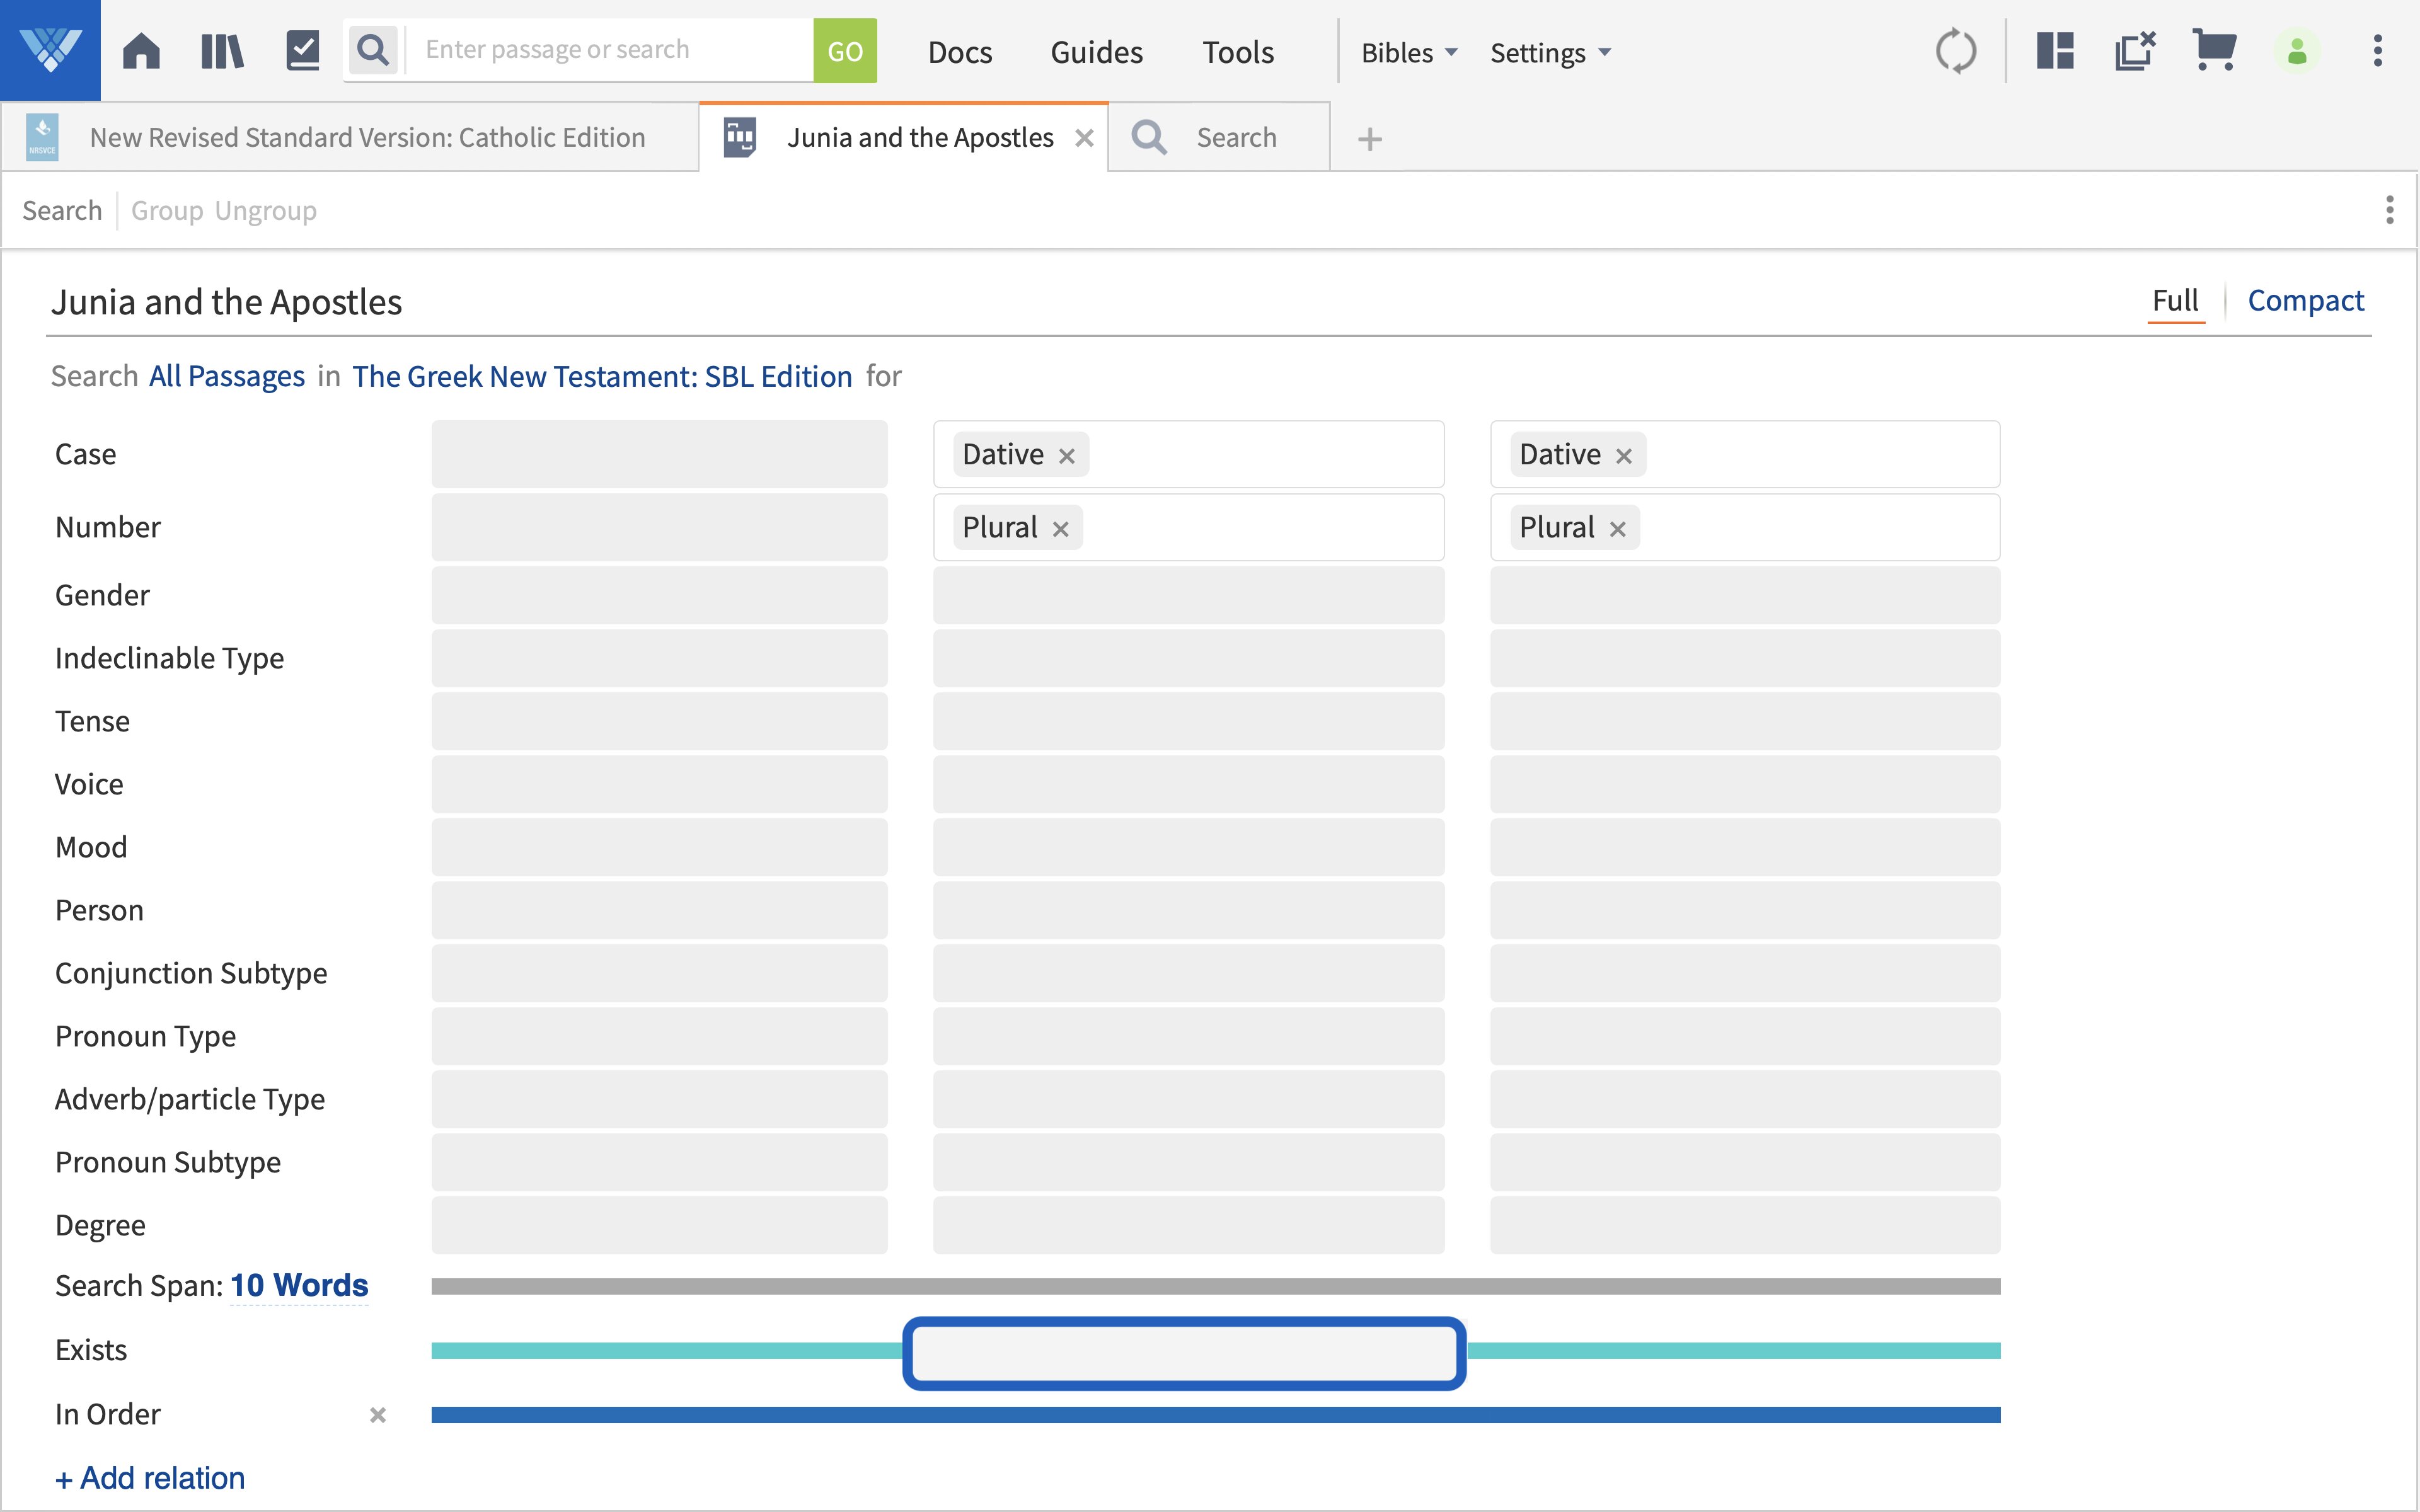Open the Guides menu
Screen dimensions: 2420x1512
(x=1096, y=52)
